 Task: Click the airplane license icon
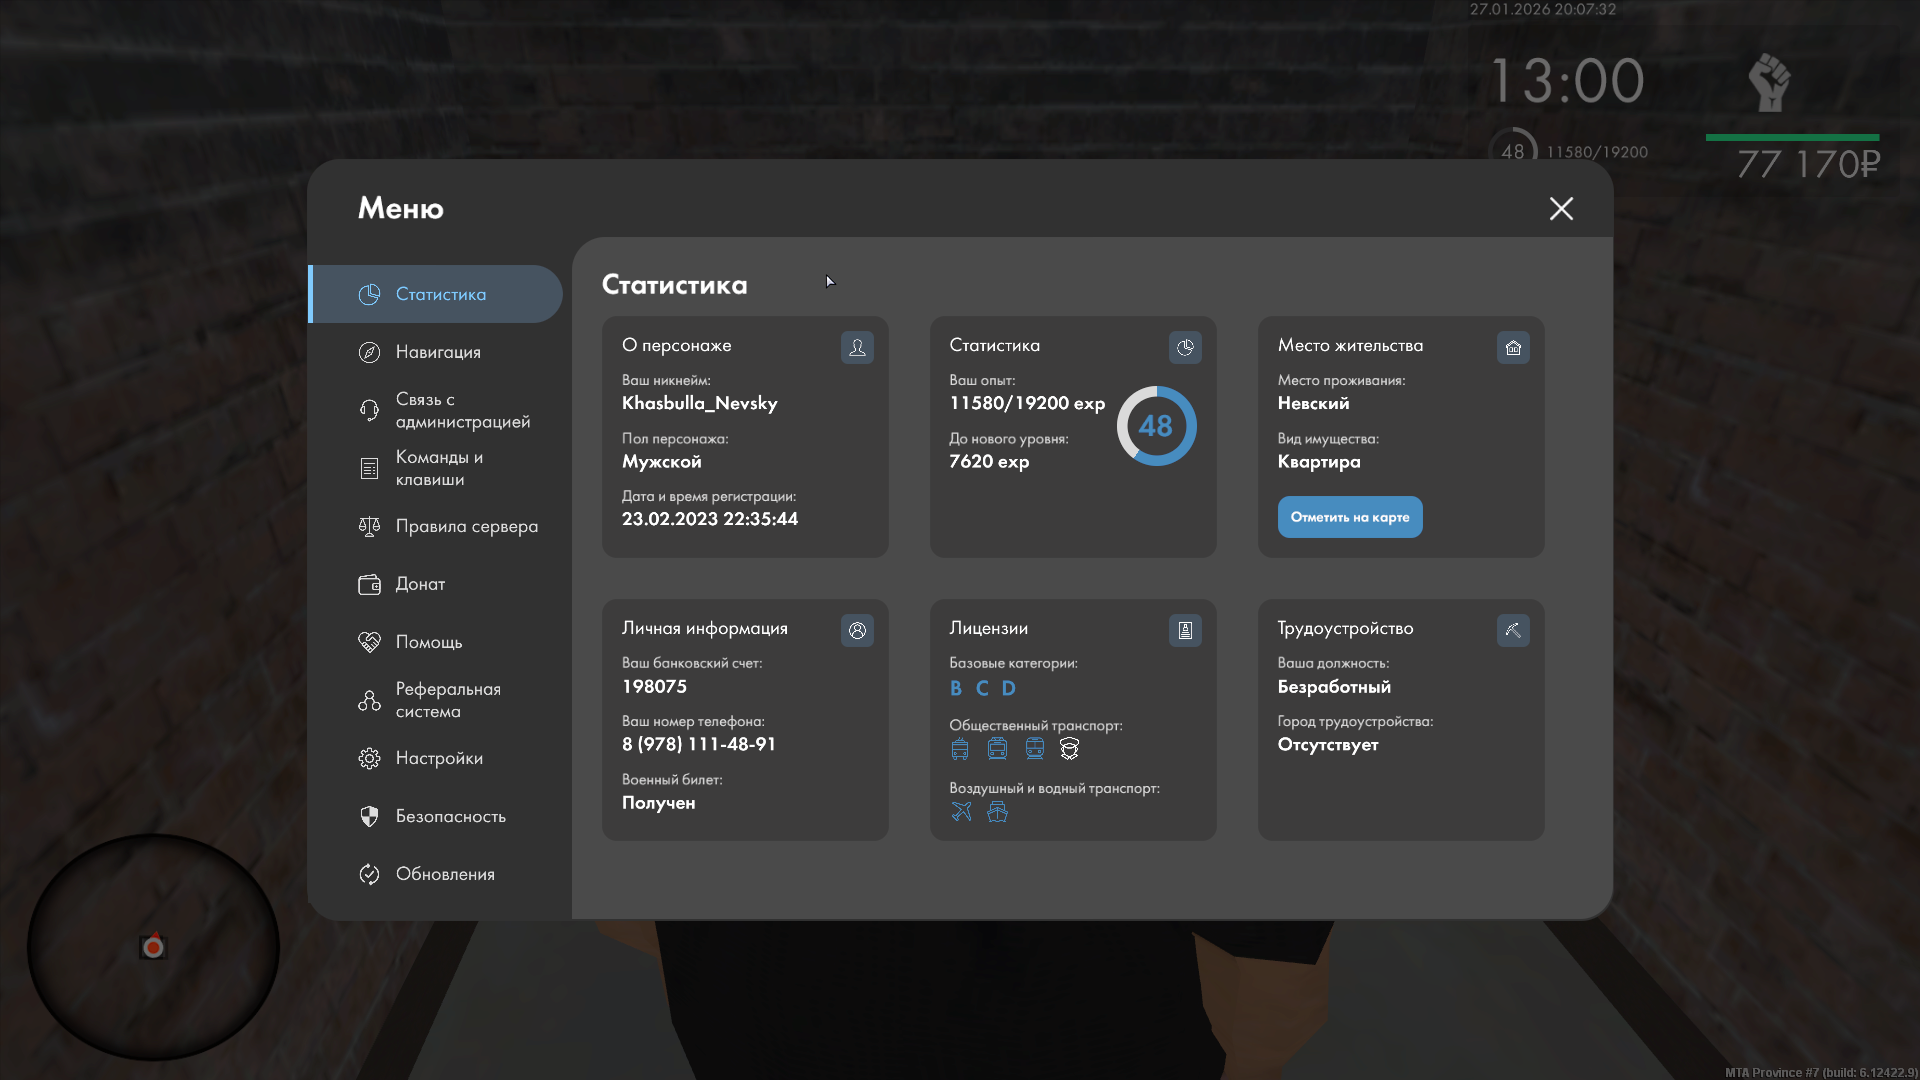pos(961,811)
